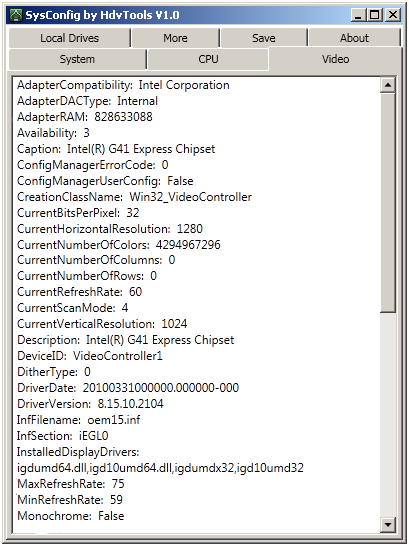Select the Availability: 3 line
This screenshot has height=546, width=409.
pyautogui.click(x=53, y=133)
